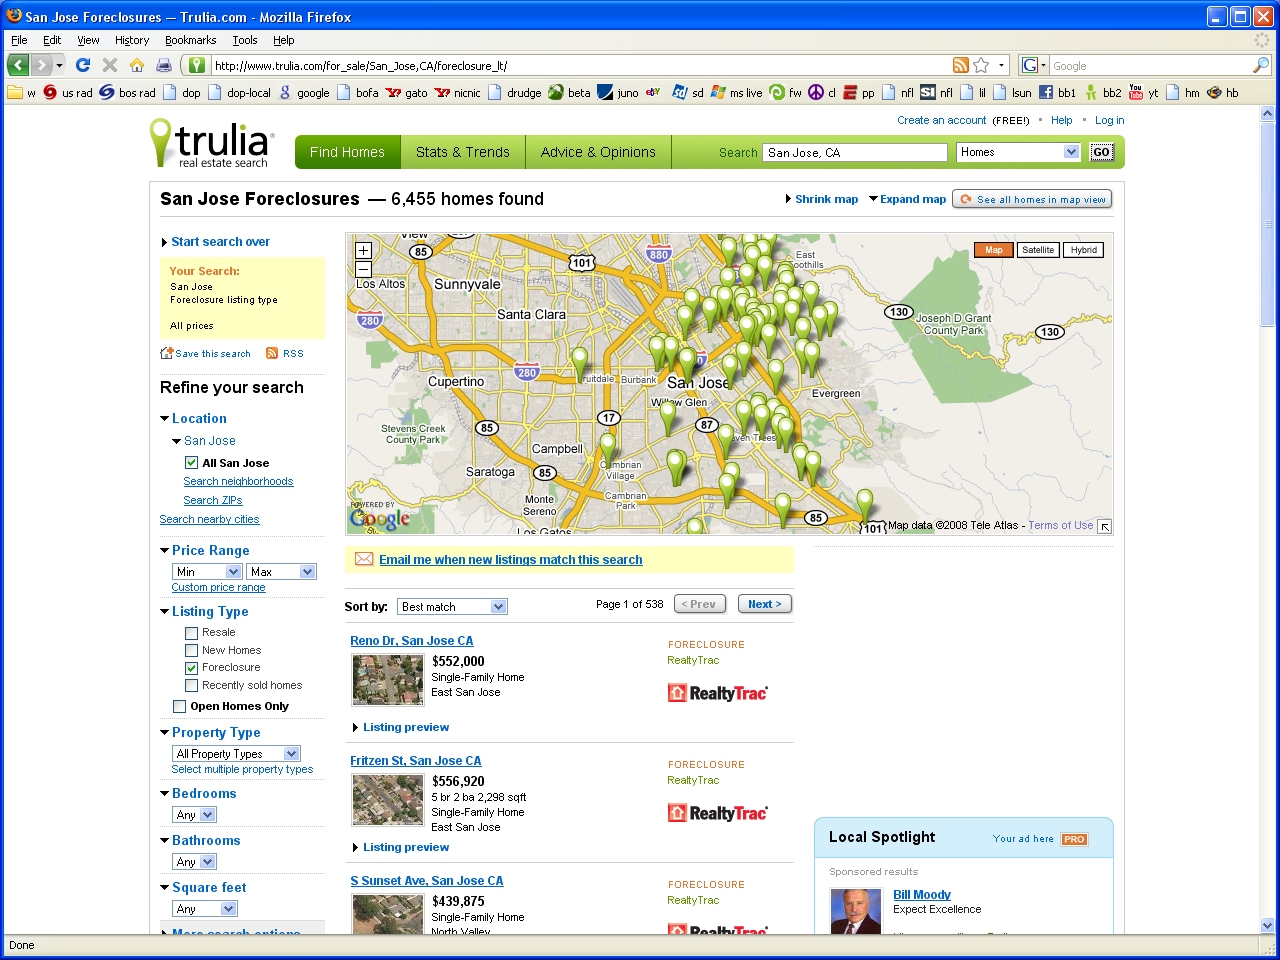1280x960 pixels.
Task: Enable Open Homes Only checkbox
Action: pyautogui.click(x=180, y=707)
